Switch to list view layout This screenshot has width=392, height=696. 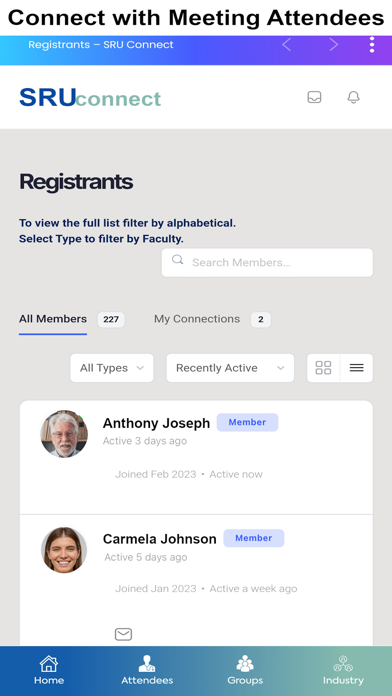pos(356,368)
